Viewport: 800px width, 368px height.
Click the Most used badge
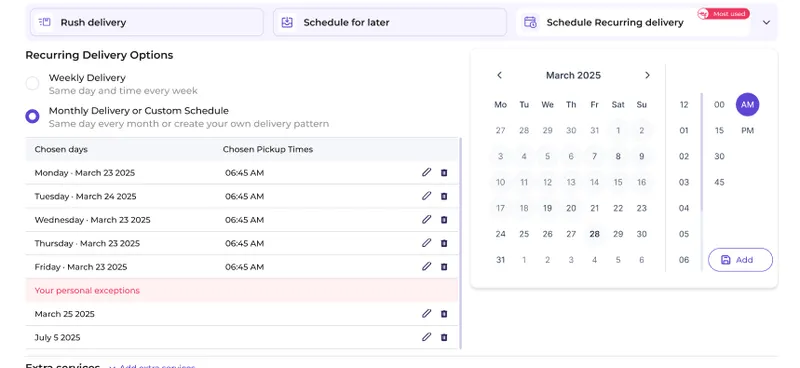tap(723, 14)
